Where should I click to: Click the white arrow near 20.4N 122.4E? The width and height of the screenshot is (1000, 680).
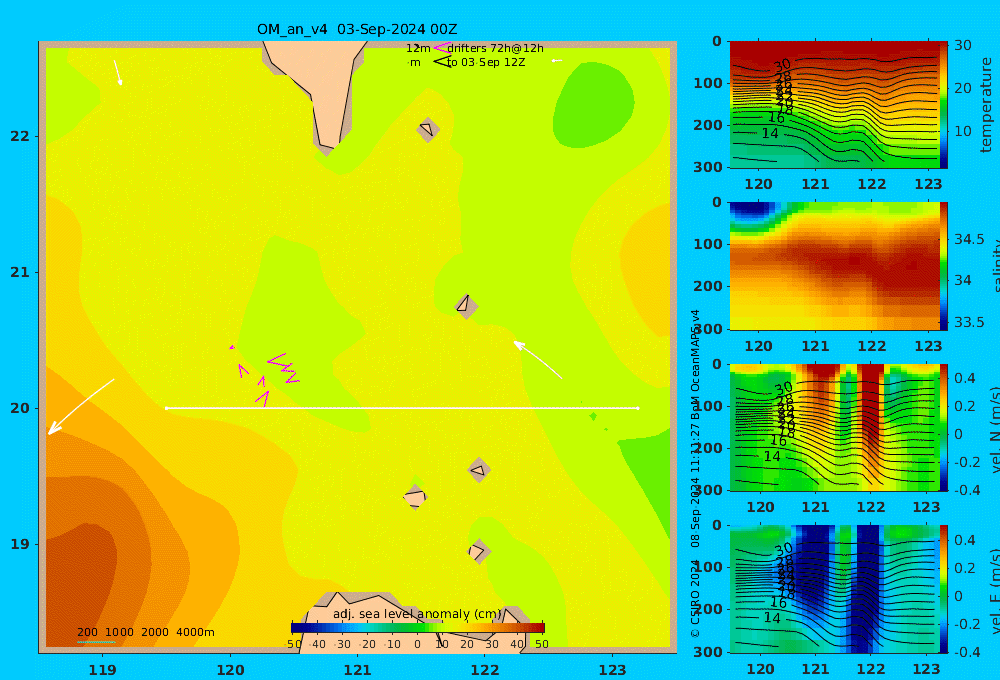[x=538, y=360]
